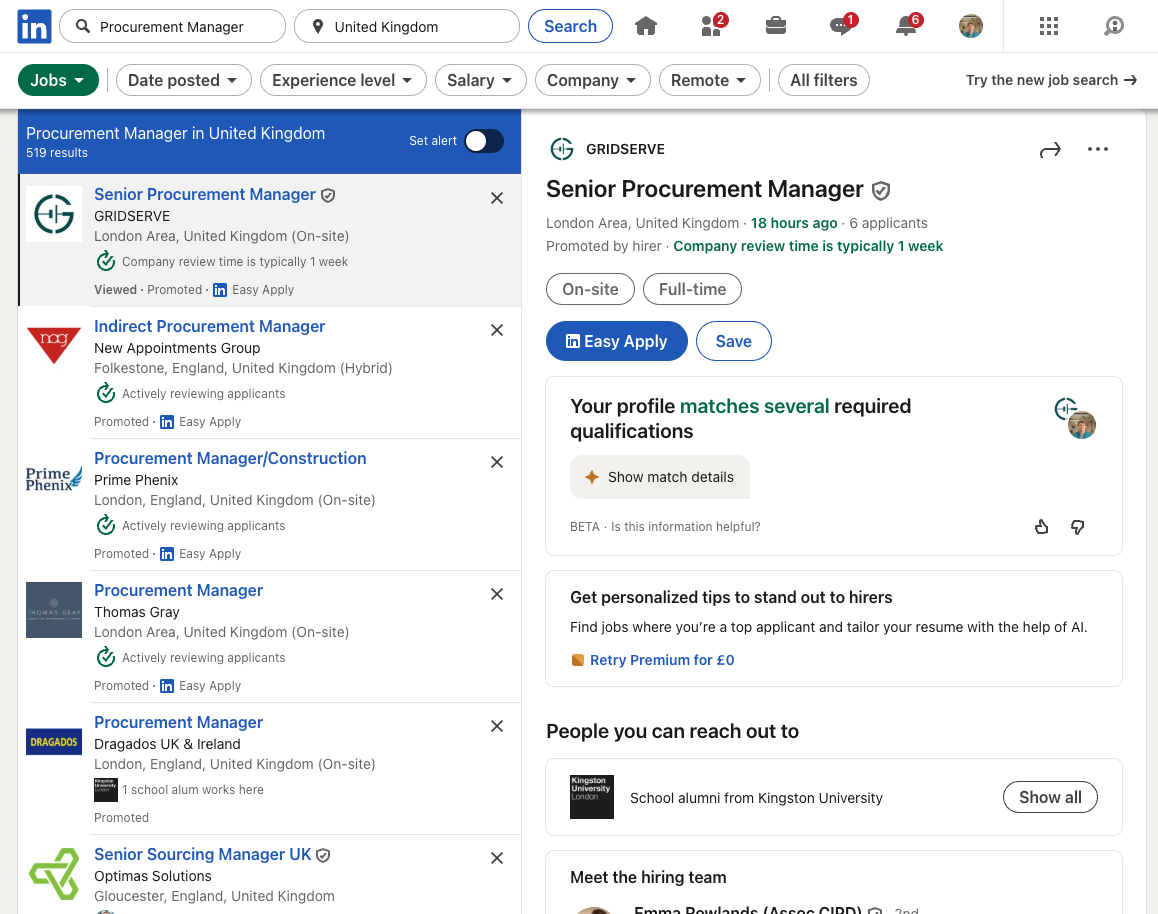The width and height of the screenshot is (1158, 914).
Task: Click the Thomas Gray company logo
Action: coord(54,610)
